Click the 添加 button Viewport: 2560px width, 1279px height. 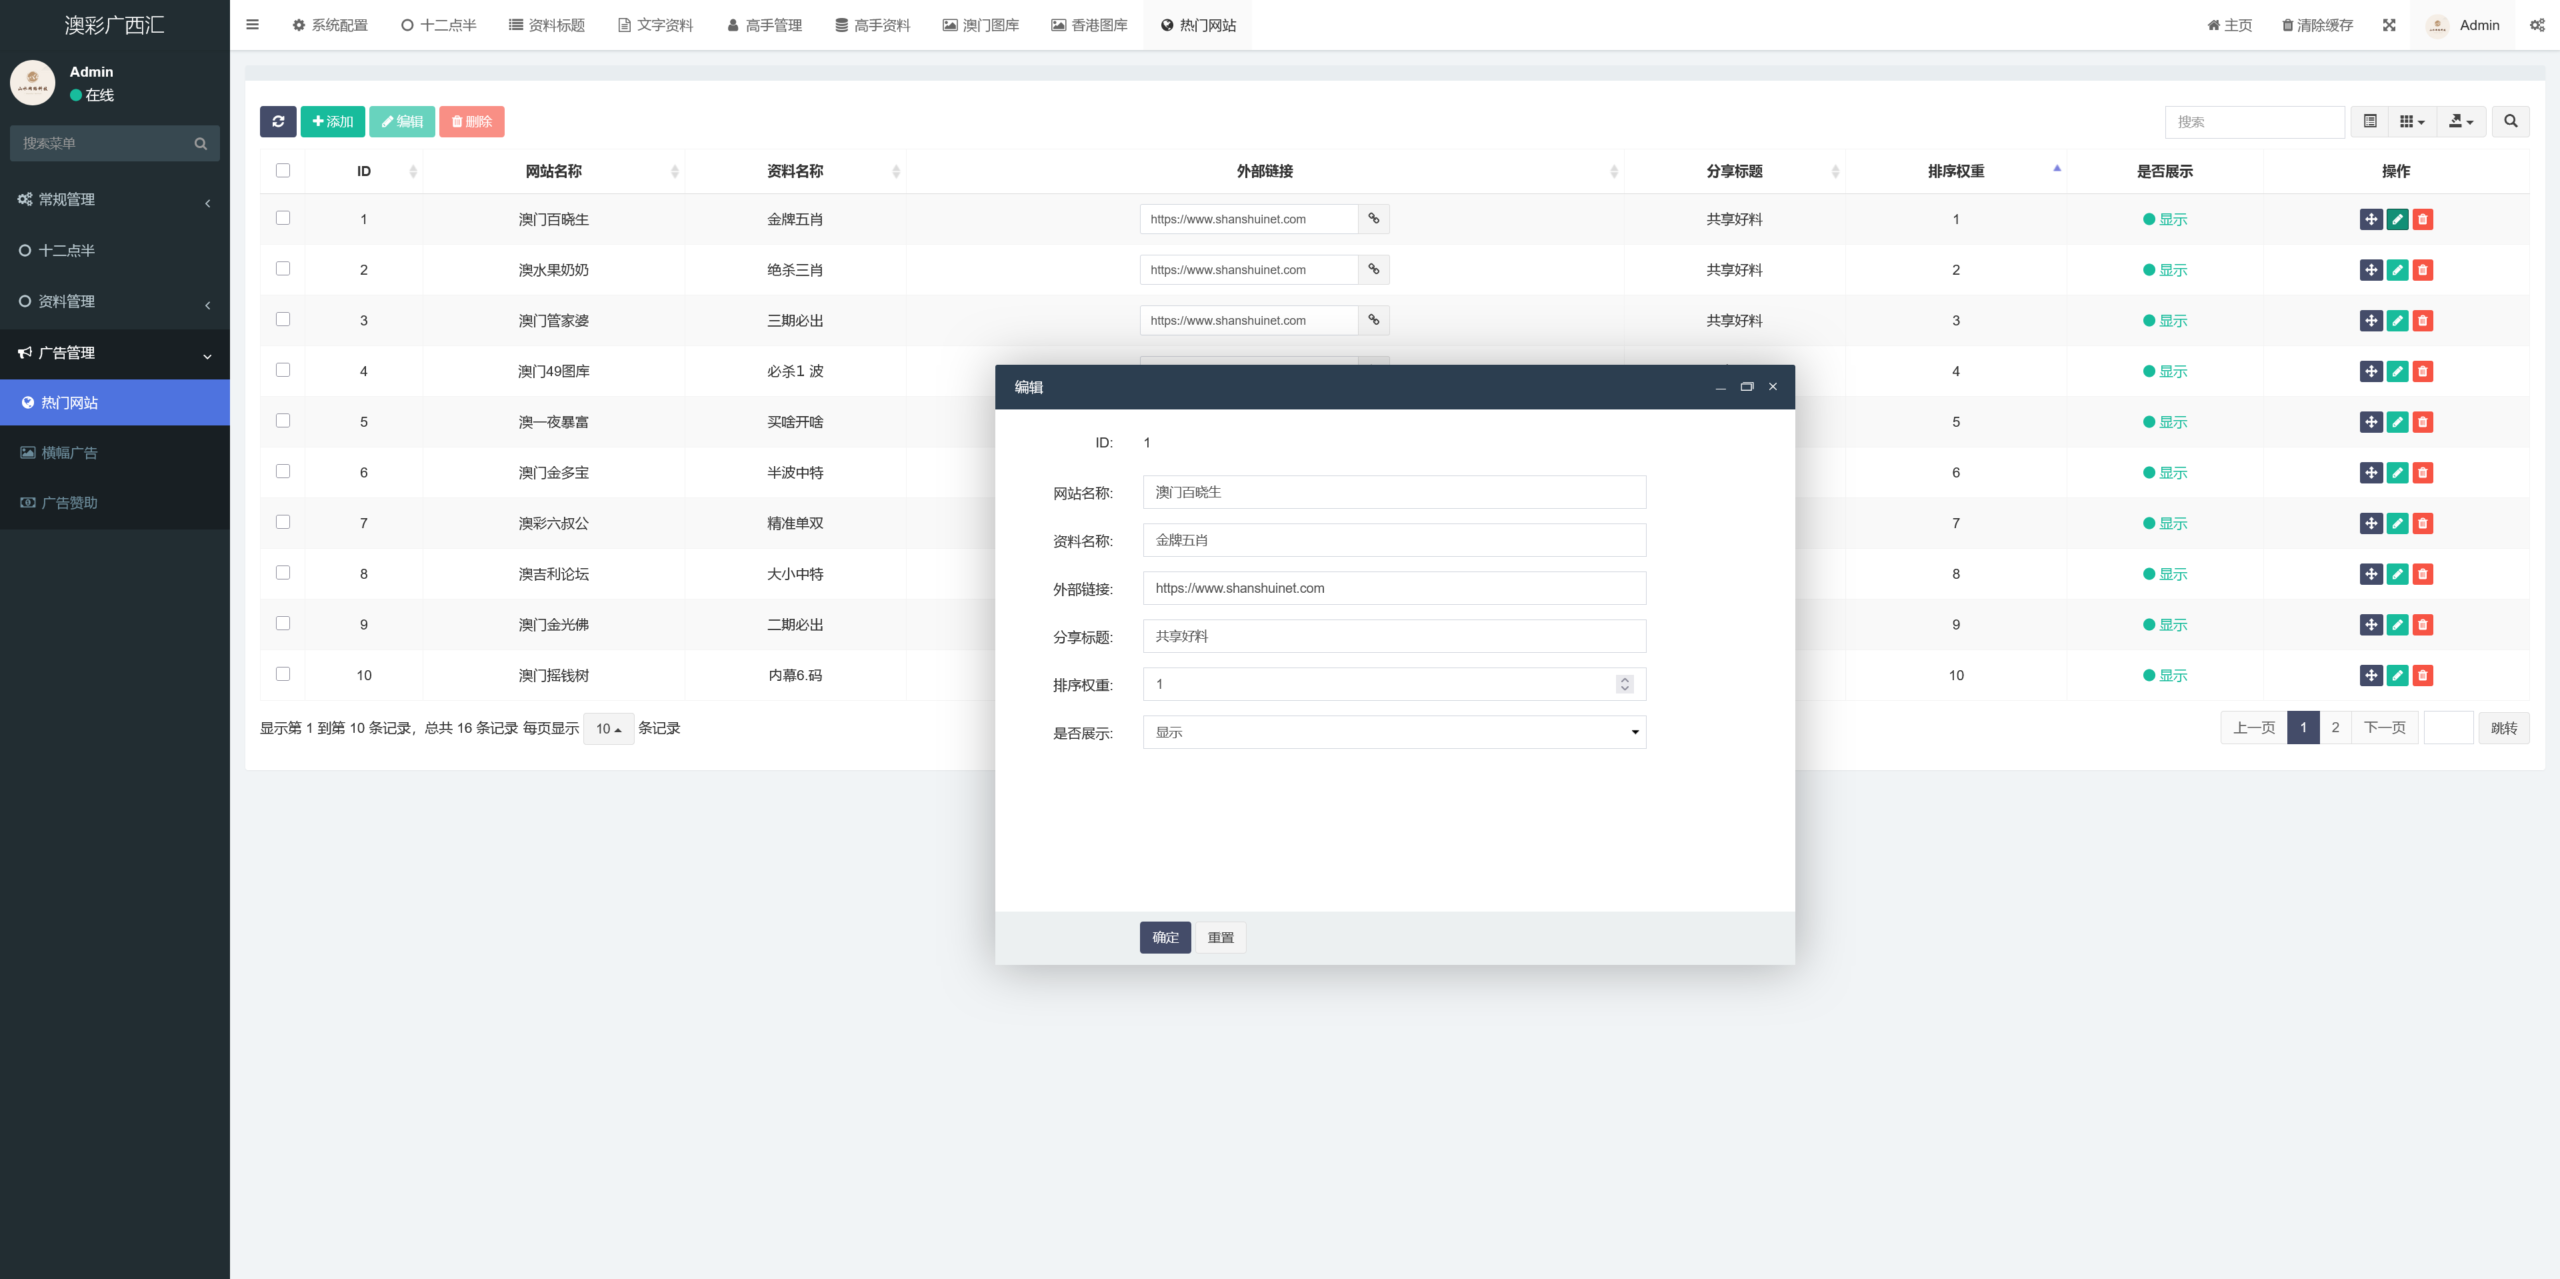click(333, 121)
